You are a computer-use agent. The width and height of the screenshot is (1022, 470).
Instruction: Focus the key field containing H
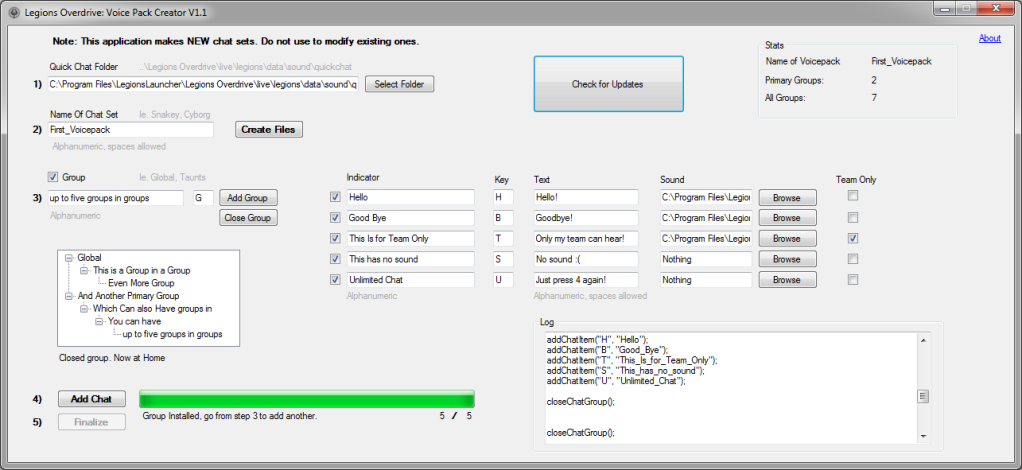point(503,197)
